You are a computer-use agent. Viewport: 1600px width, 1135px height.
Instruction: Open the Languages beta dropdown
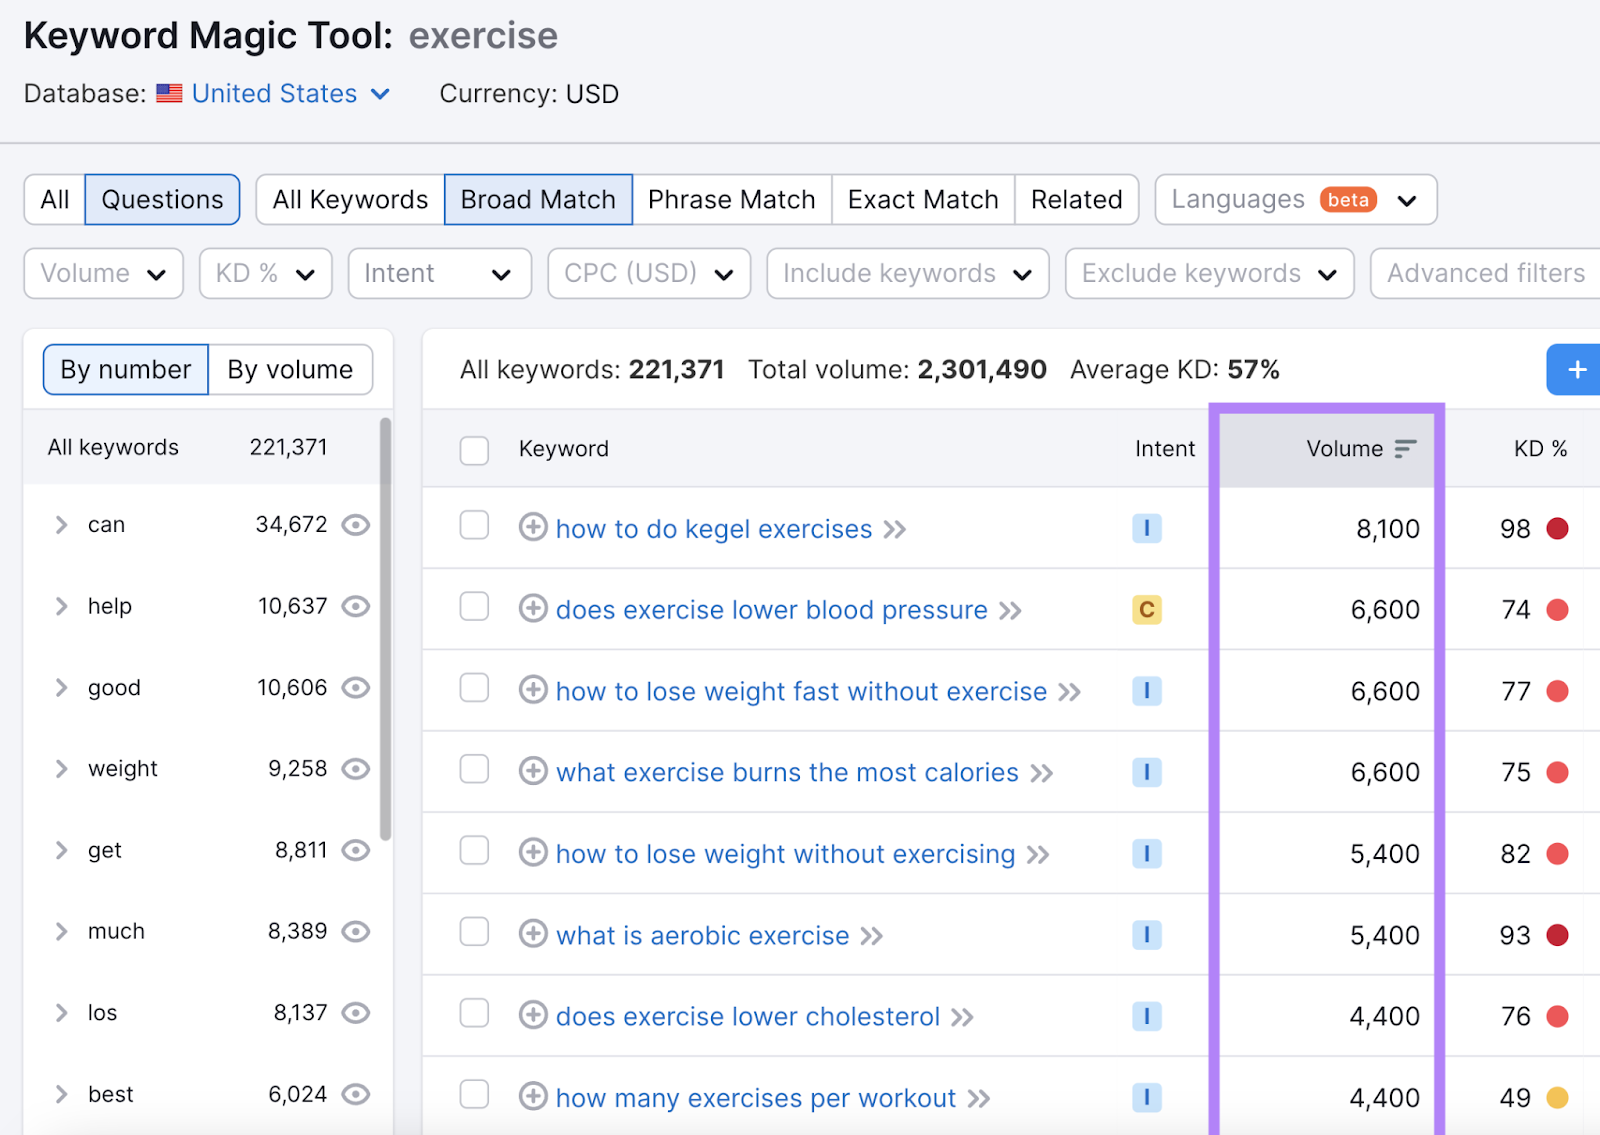coord(1294,199)
